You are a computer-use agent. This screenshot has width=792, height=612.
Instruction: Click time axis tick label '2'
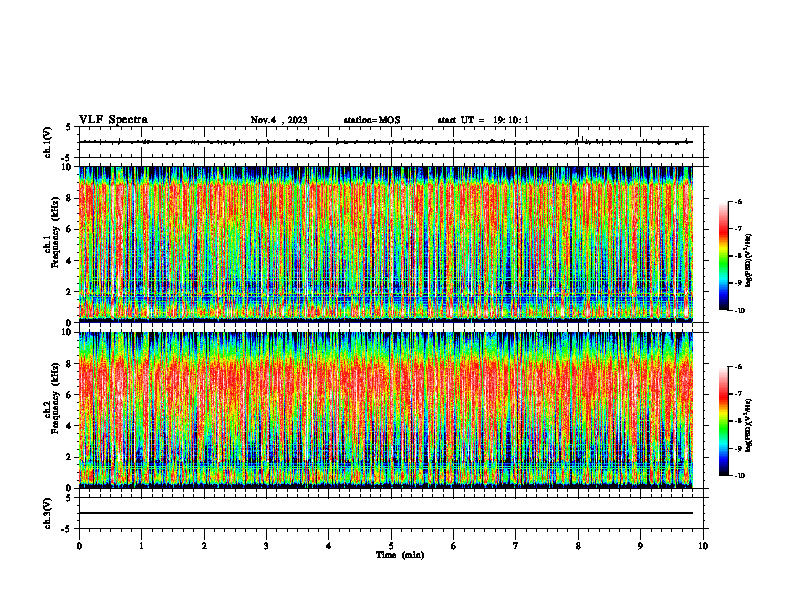point(204,546)
